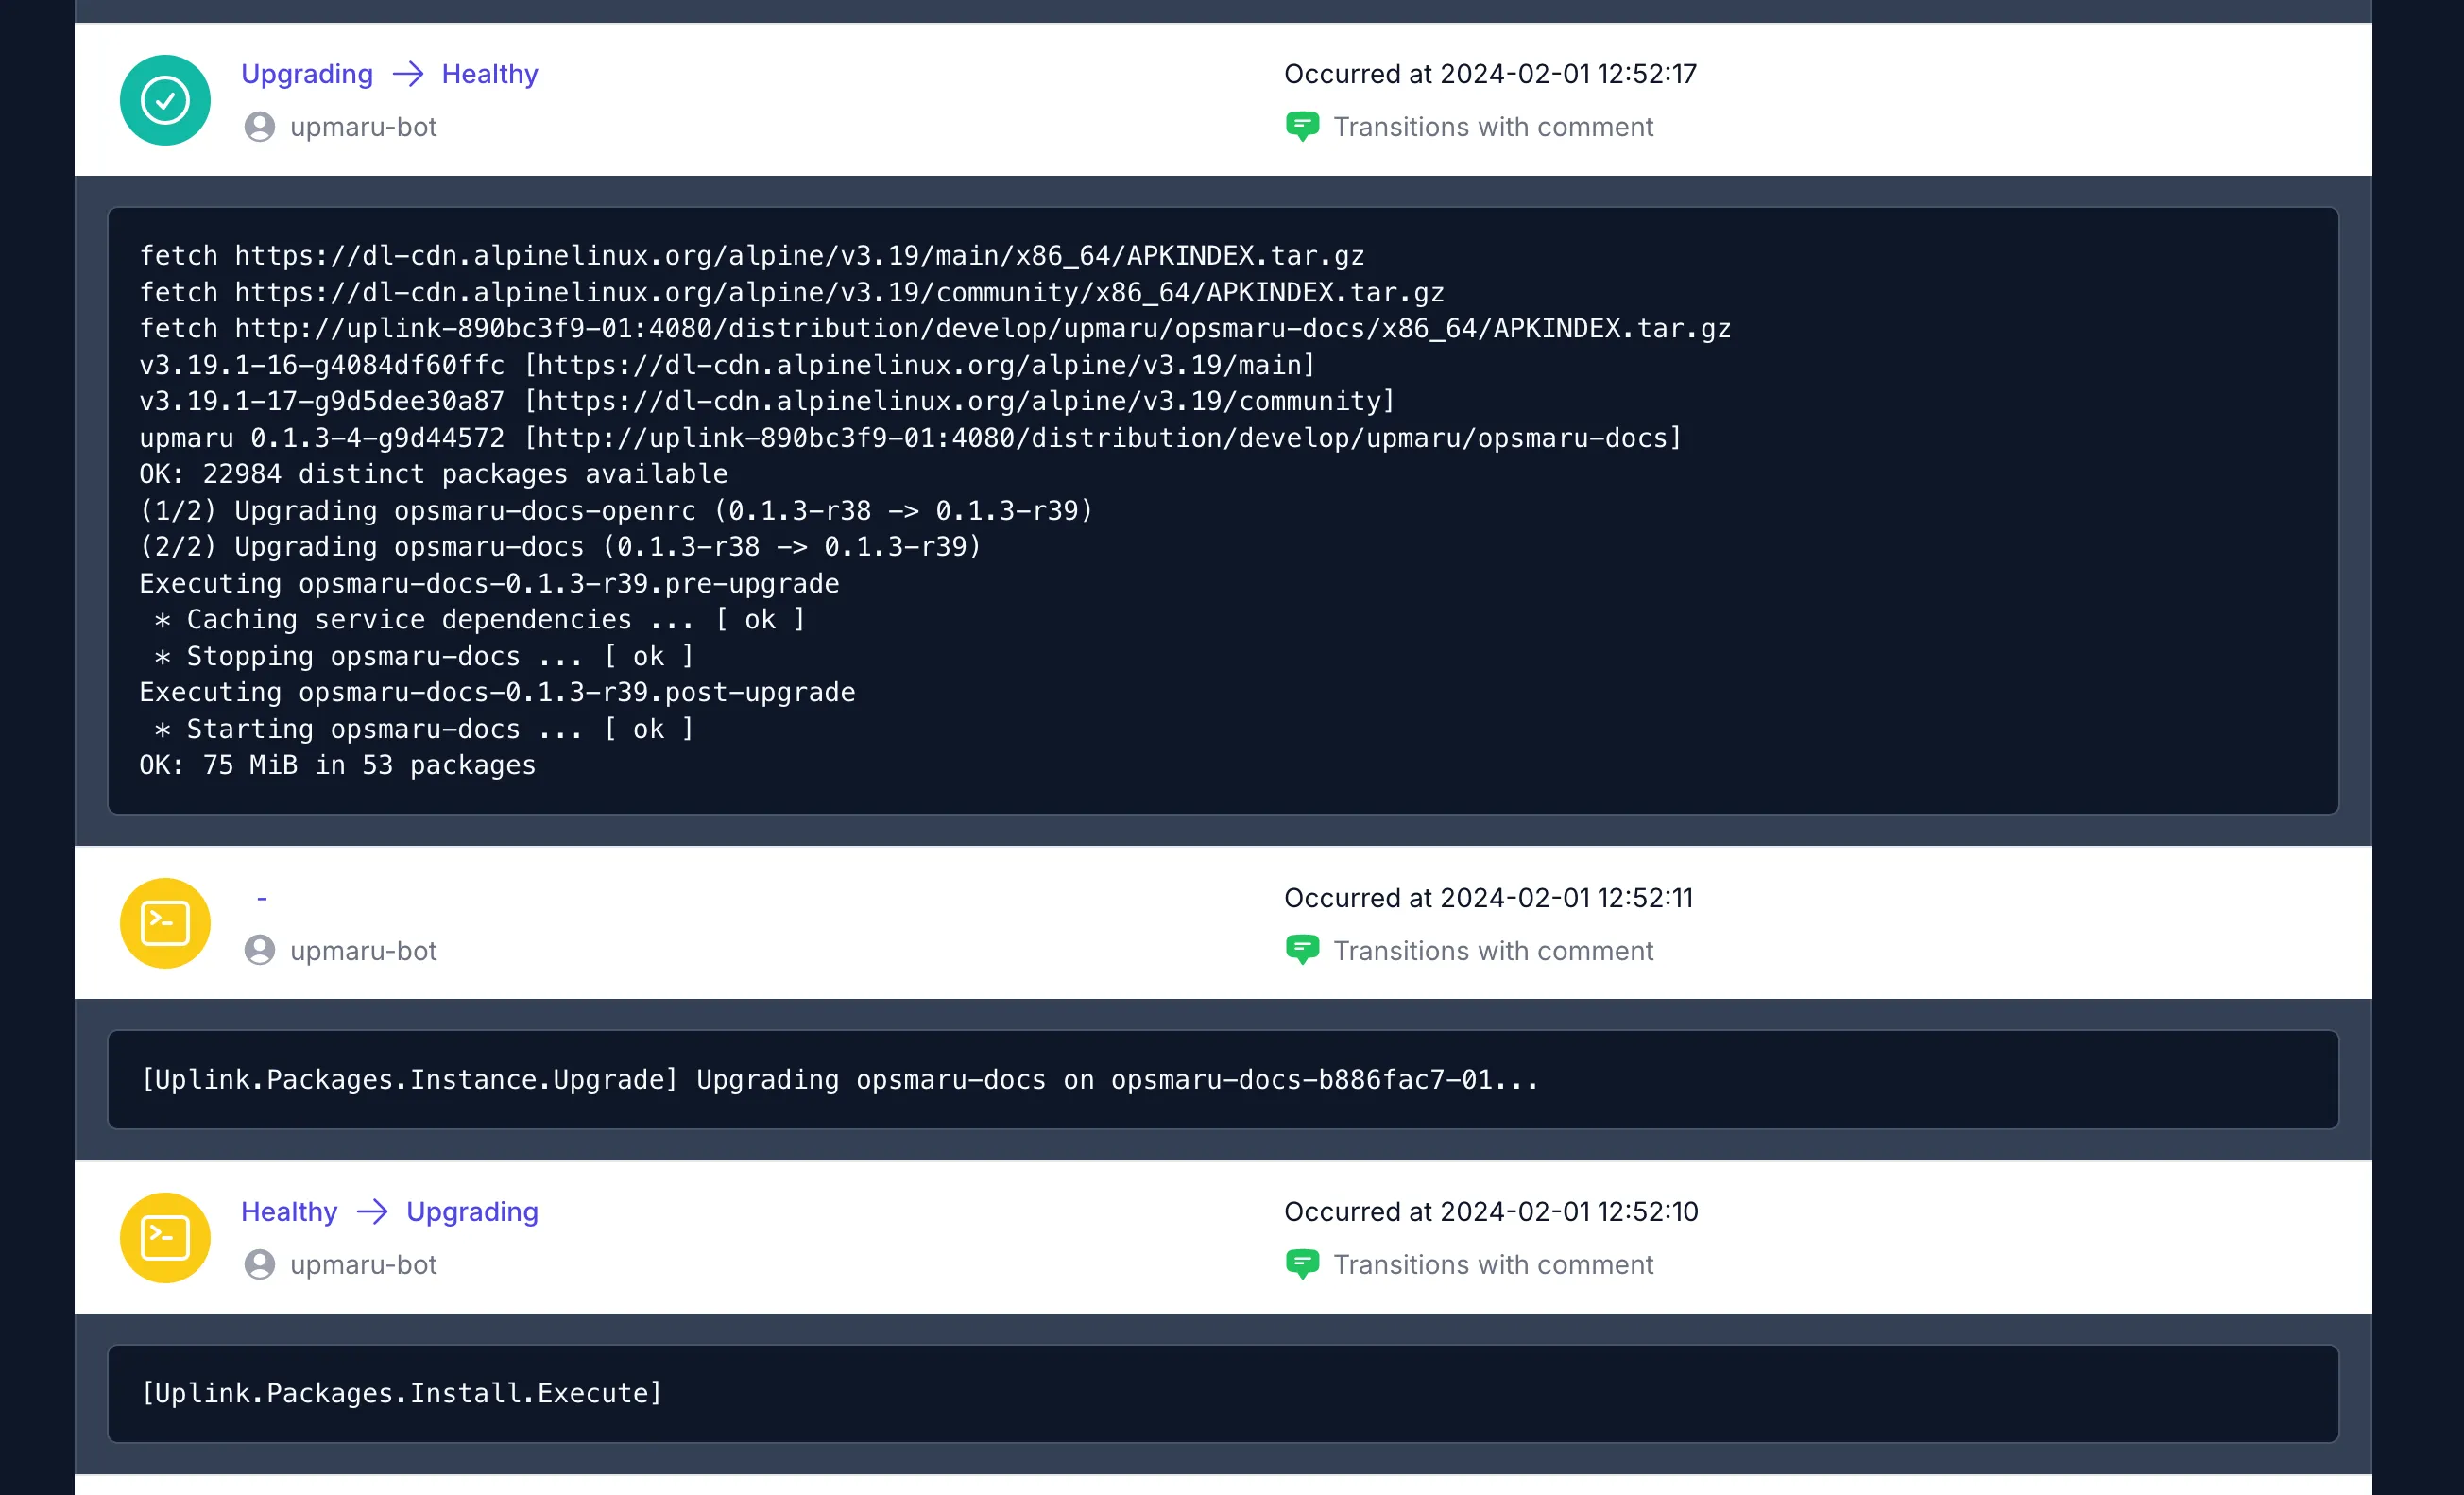The width and height of the screenshot is (2464, 1495).
Task: Click the avatar icon beside upmaru-bot at 12:52:11
Action: tap(260, 950)
